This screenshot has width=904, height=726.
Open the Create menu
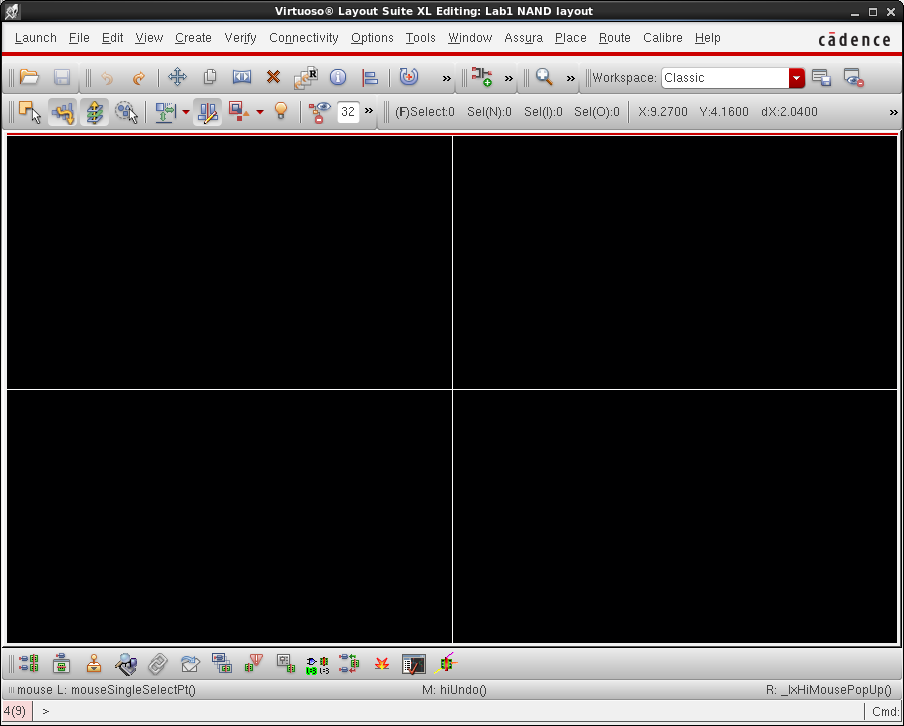193,37
